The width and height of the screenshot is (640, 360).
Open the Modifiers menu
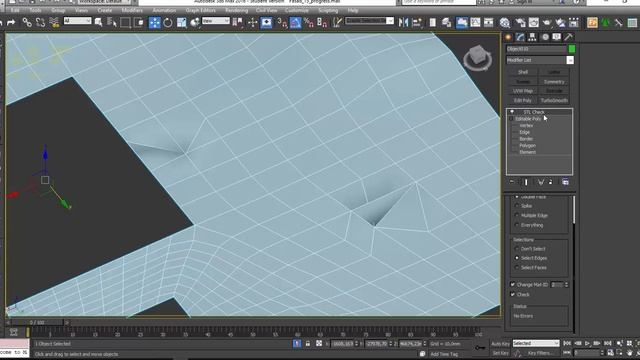tap(132, 10)
